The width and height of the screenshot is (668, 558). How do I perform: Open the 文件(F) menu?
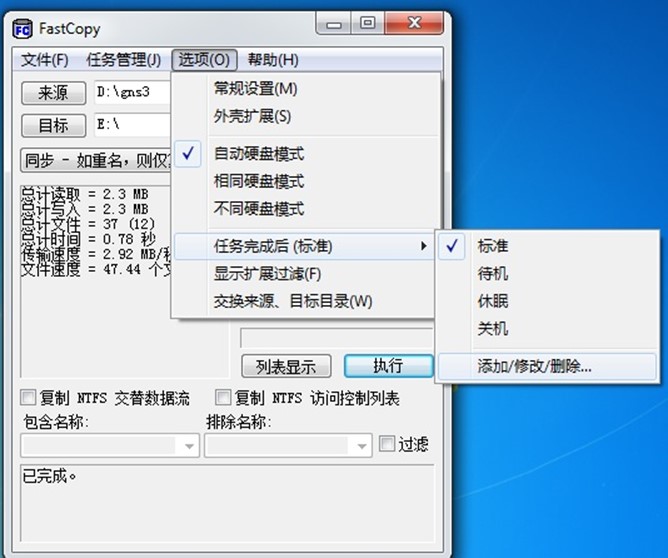(x=45, y=60)
